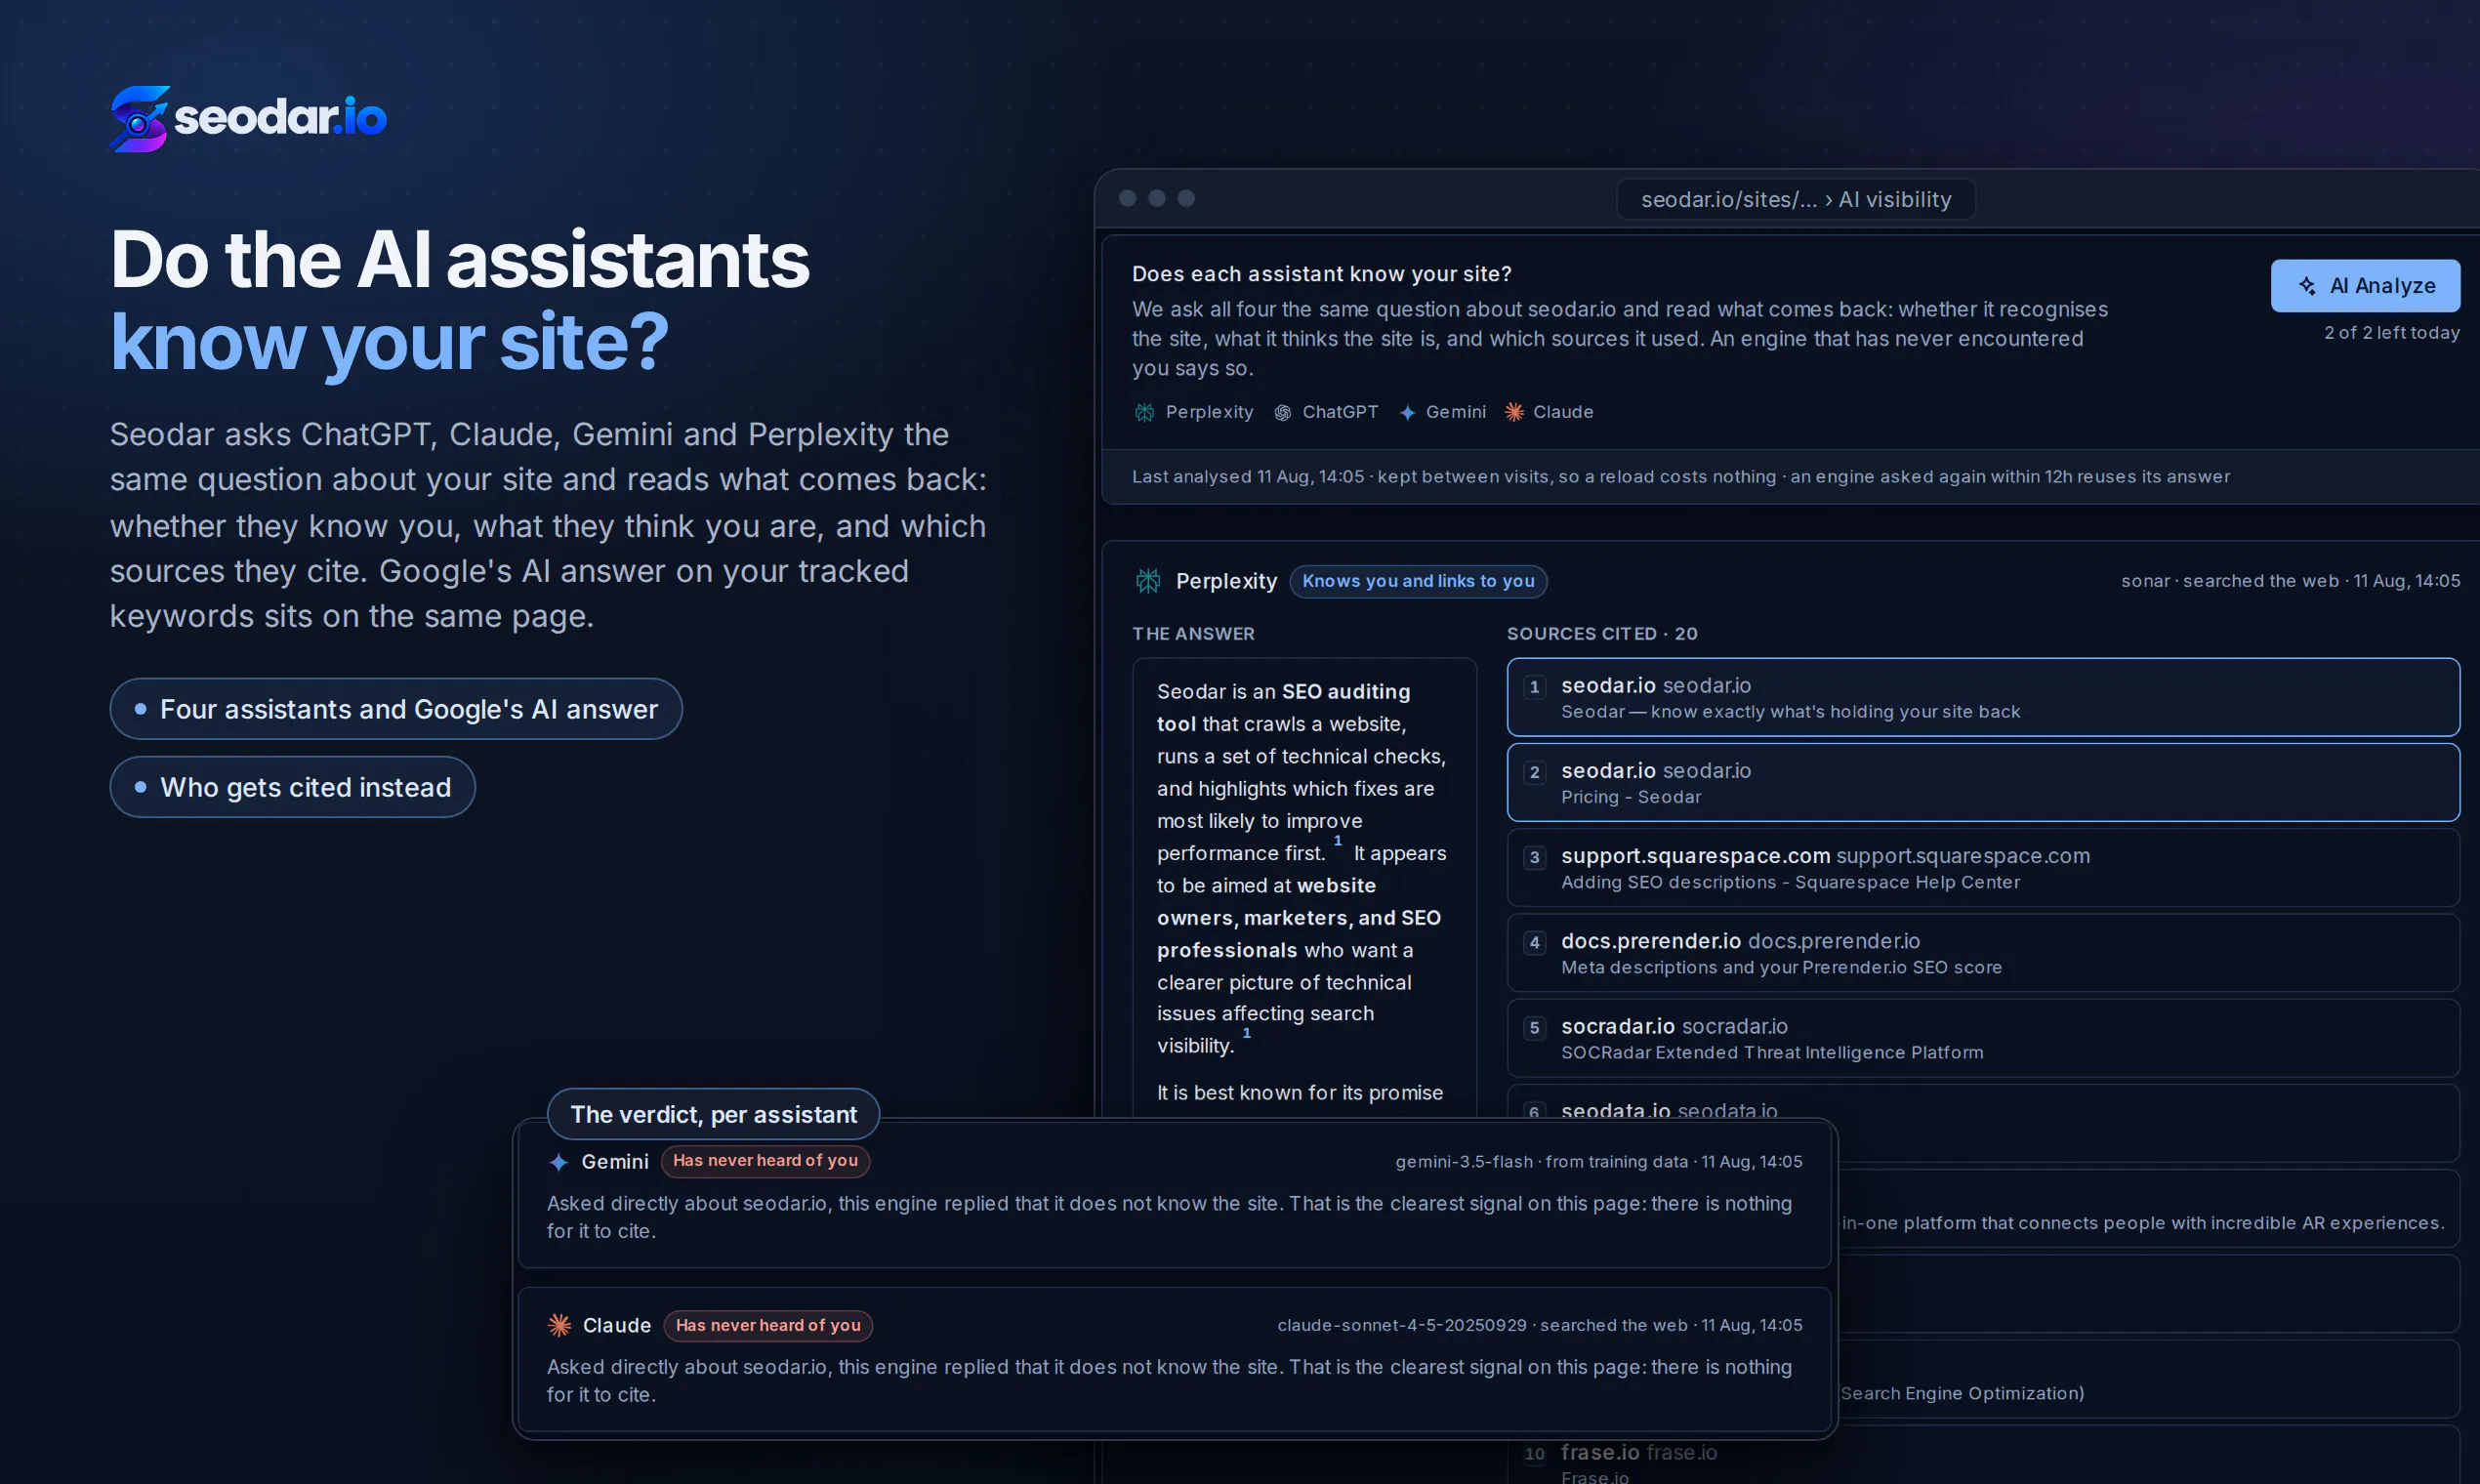Open source 2 'Pricing - Seodar' citation

(x=1983, y=782)
